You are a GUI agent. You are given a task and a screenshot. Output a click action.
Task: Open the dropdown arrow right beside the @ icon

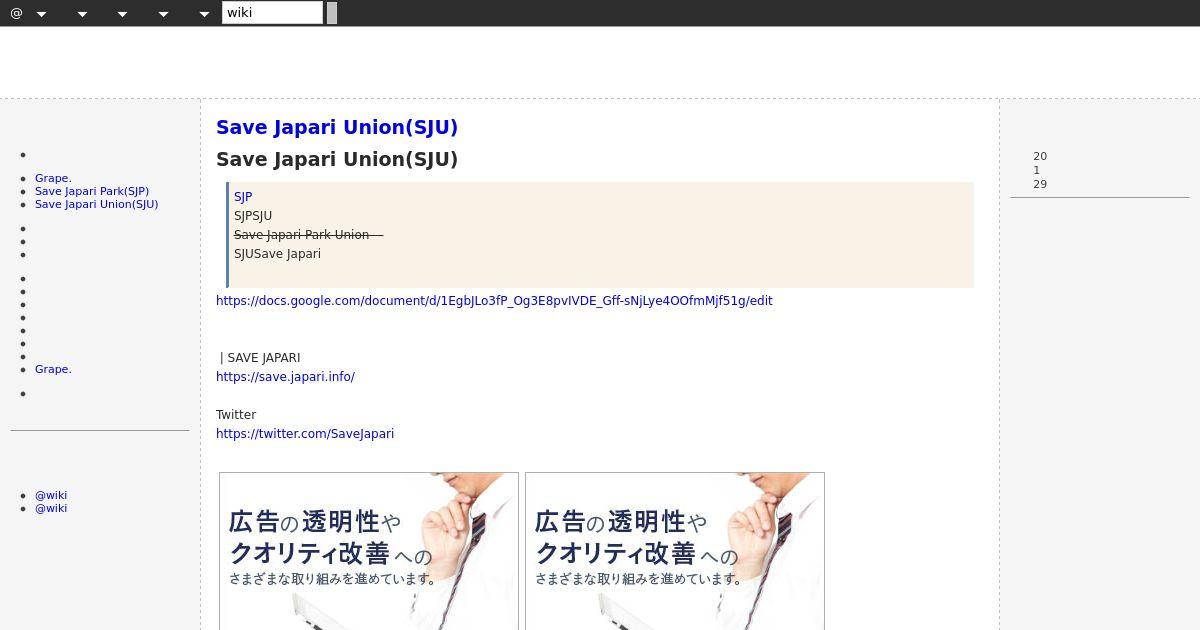42,14
